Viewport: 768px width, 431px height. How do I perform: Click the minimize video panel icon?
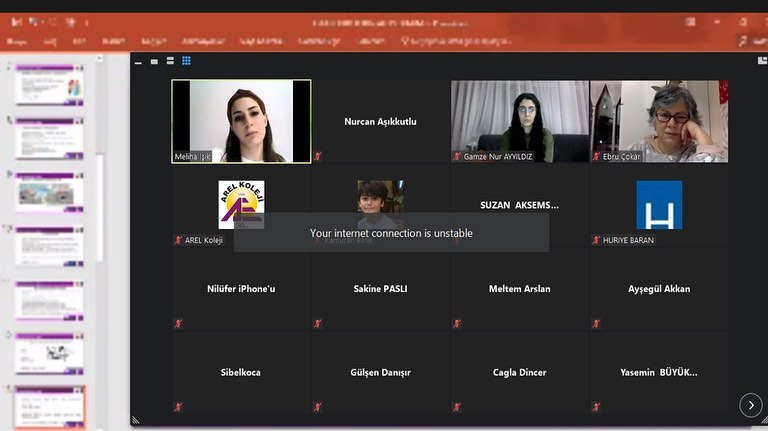click(x=138, y=61)
